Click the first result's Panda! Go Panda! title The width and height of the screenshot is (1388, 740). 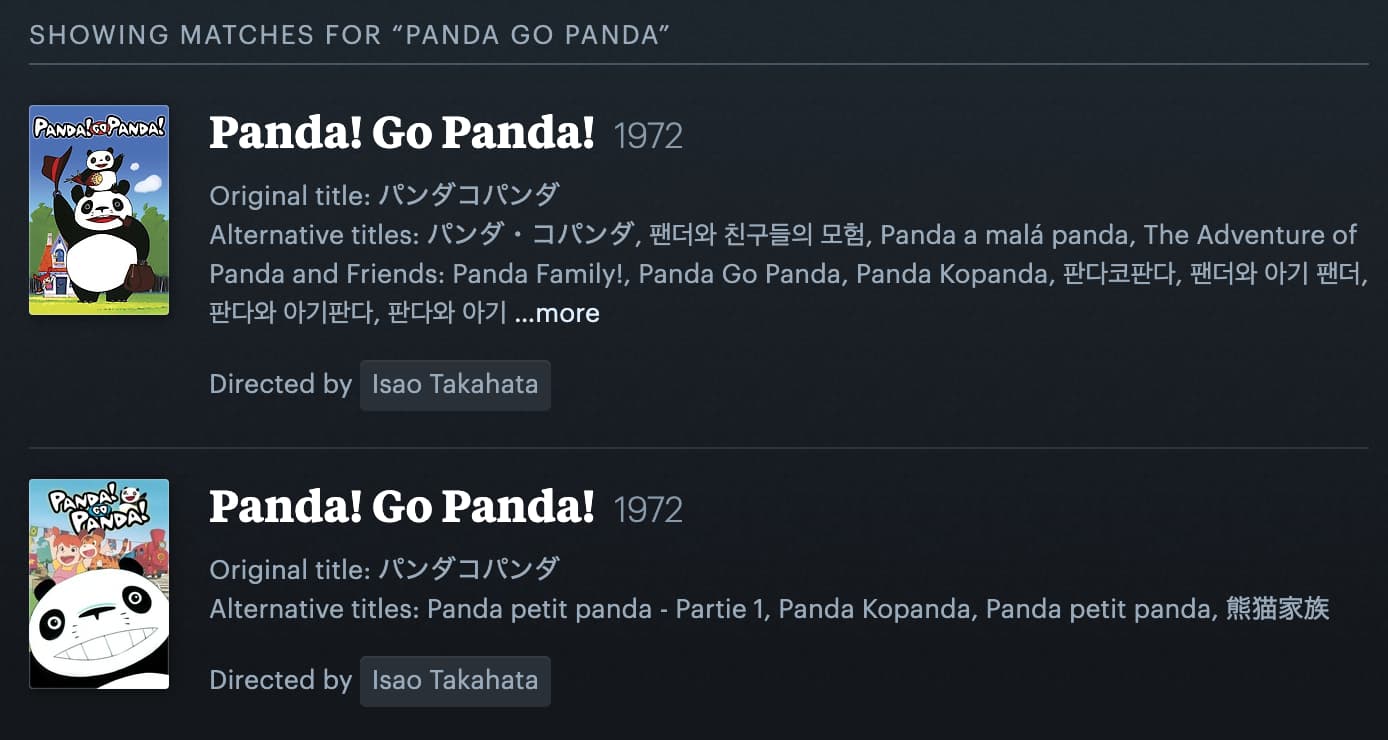coord(402,133)
